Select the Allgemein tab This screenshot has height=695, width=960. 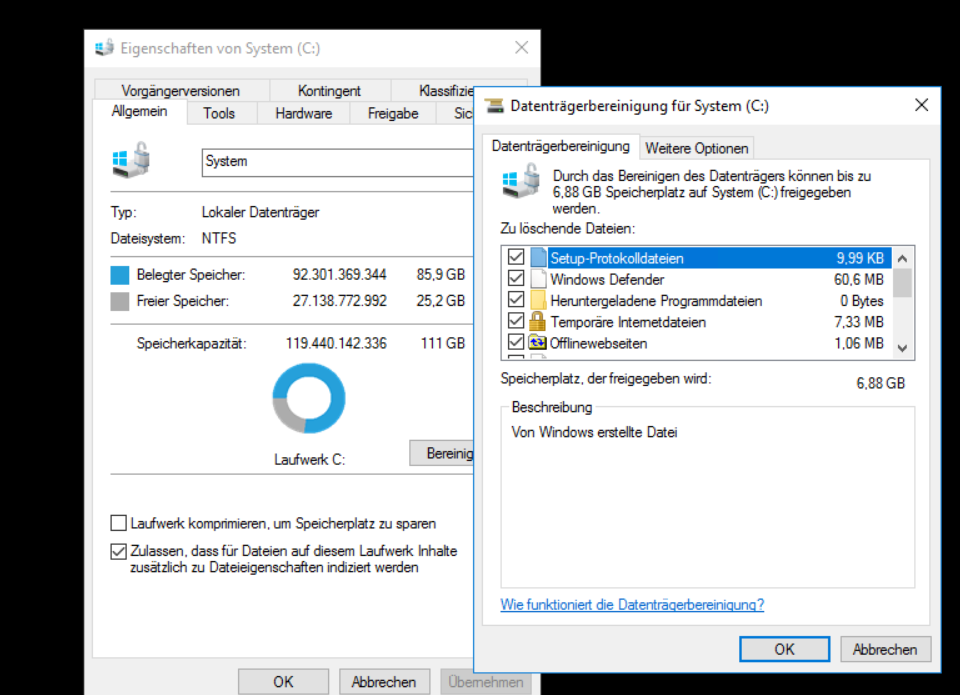coord(140,111)
